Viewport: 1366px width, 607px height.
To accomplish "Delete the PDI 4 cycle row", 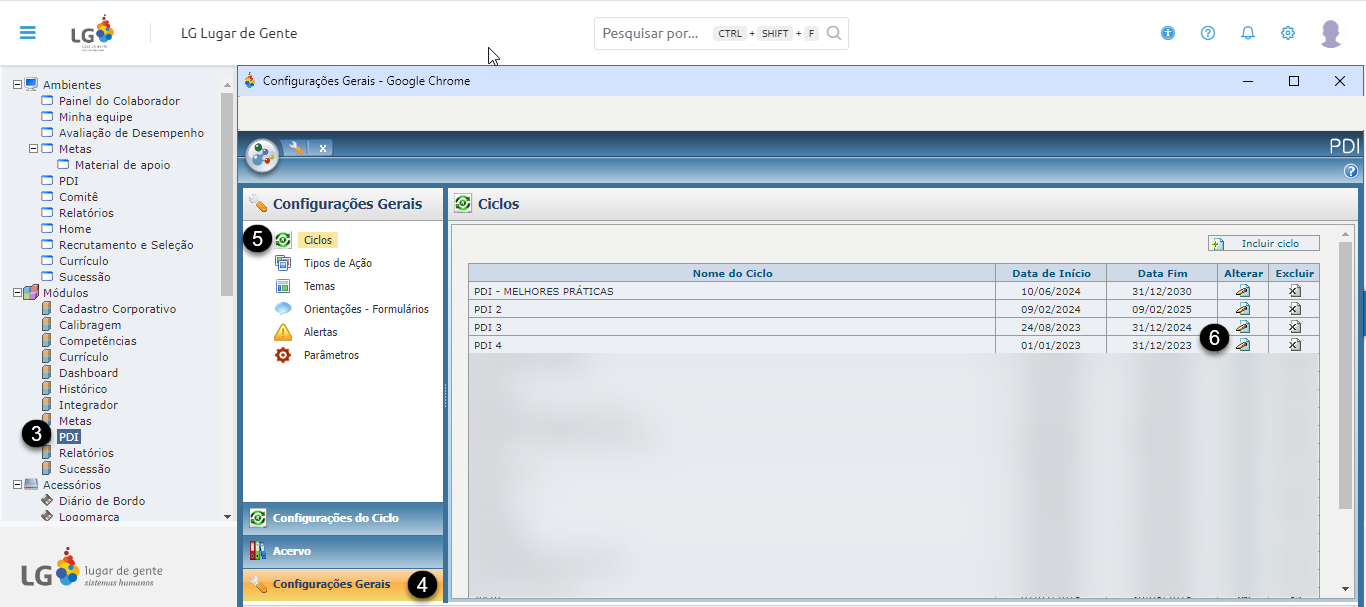I will tap(1294, 345).
